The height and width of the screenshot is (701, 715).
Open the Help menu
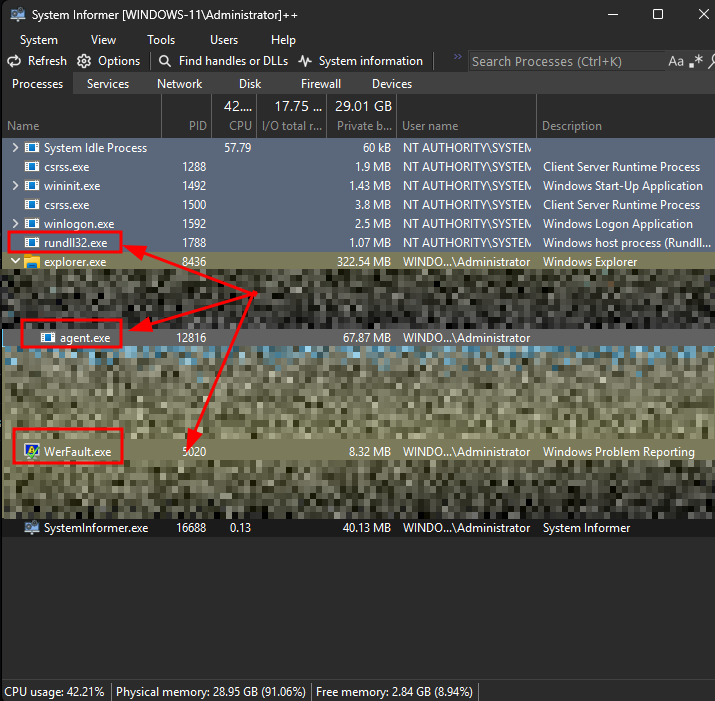pyautogui.click(x=283, y=40)
